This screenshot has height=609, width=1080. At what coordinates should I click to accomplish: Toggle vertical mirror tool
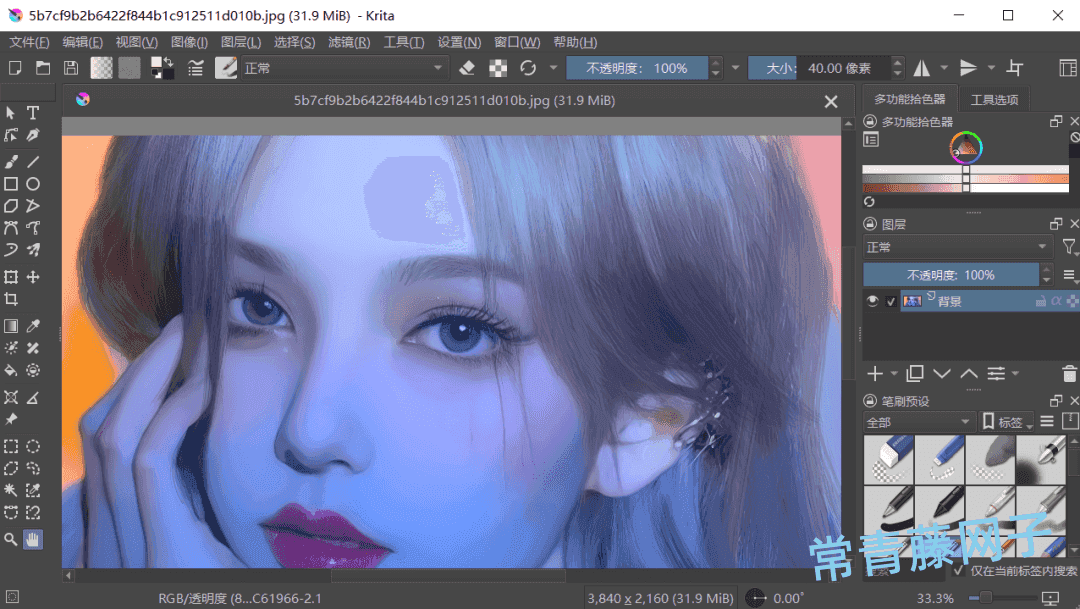point(968,68)
